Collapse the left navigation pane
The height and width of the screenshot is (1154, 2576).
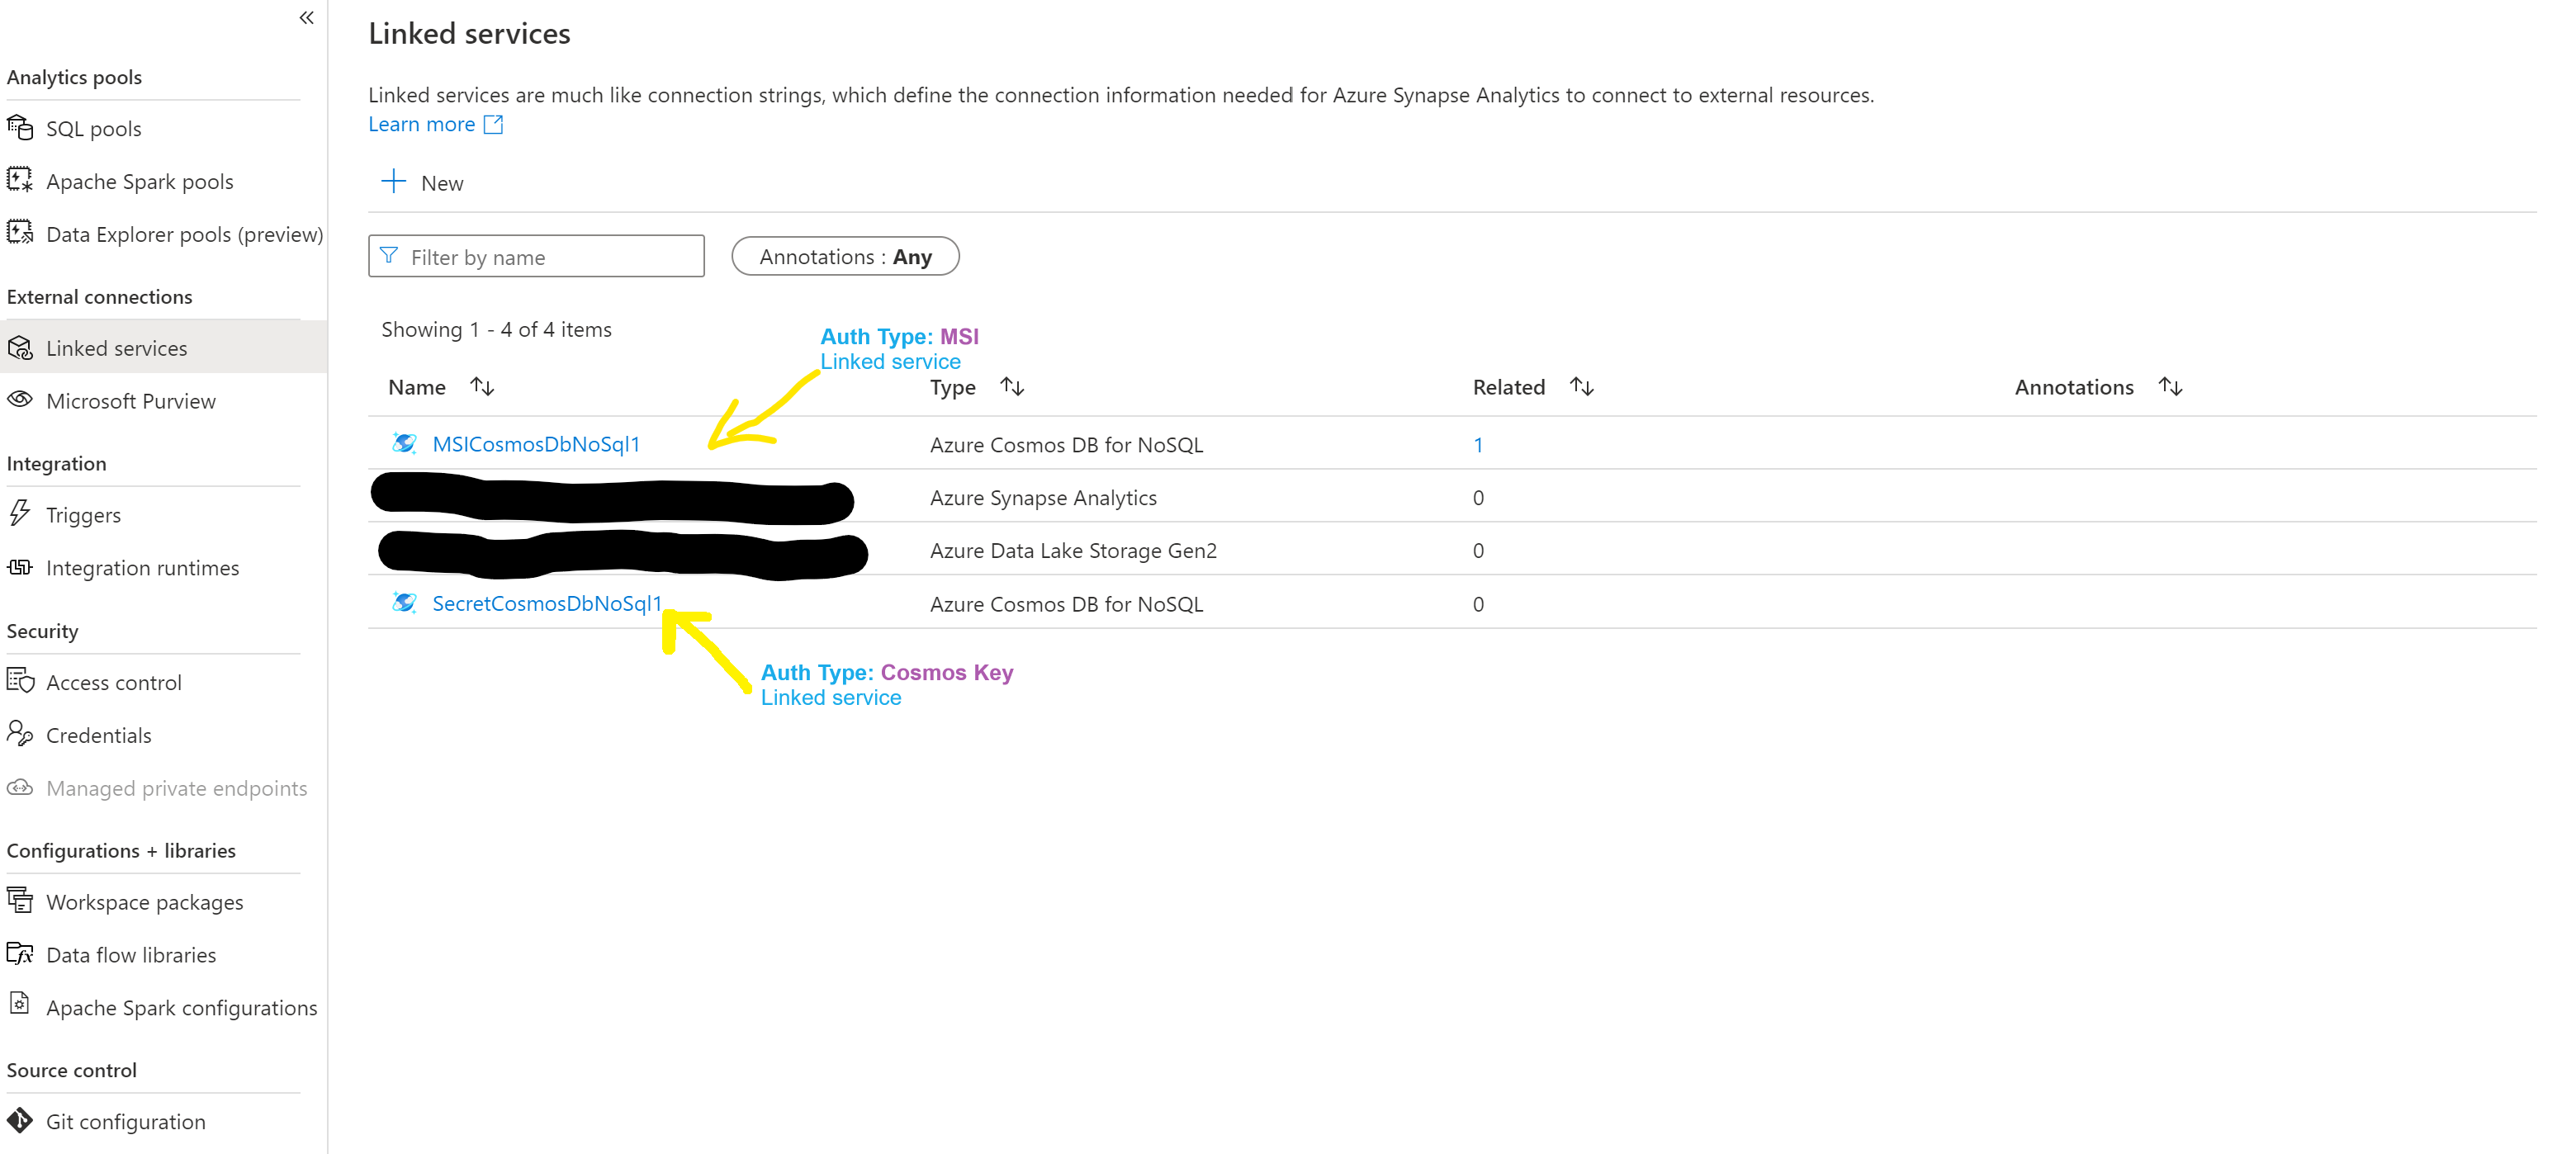[x=306, y=17]
